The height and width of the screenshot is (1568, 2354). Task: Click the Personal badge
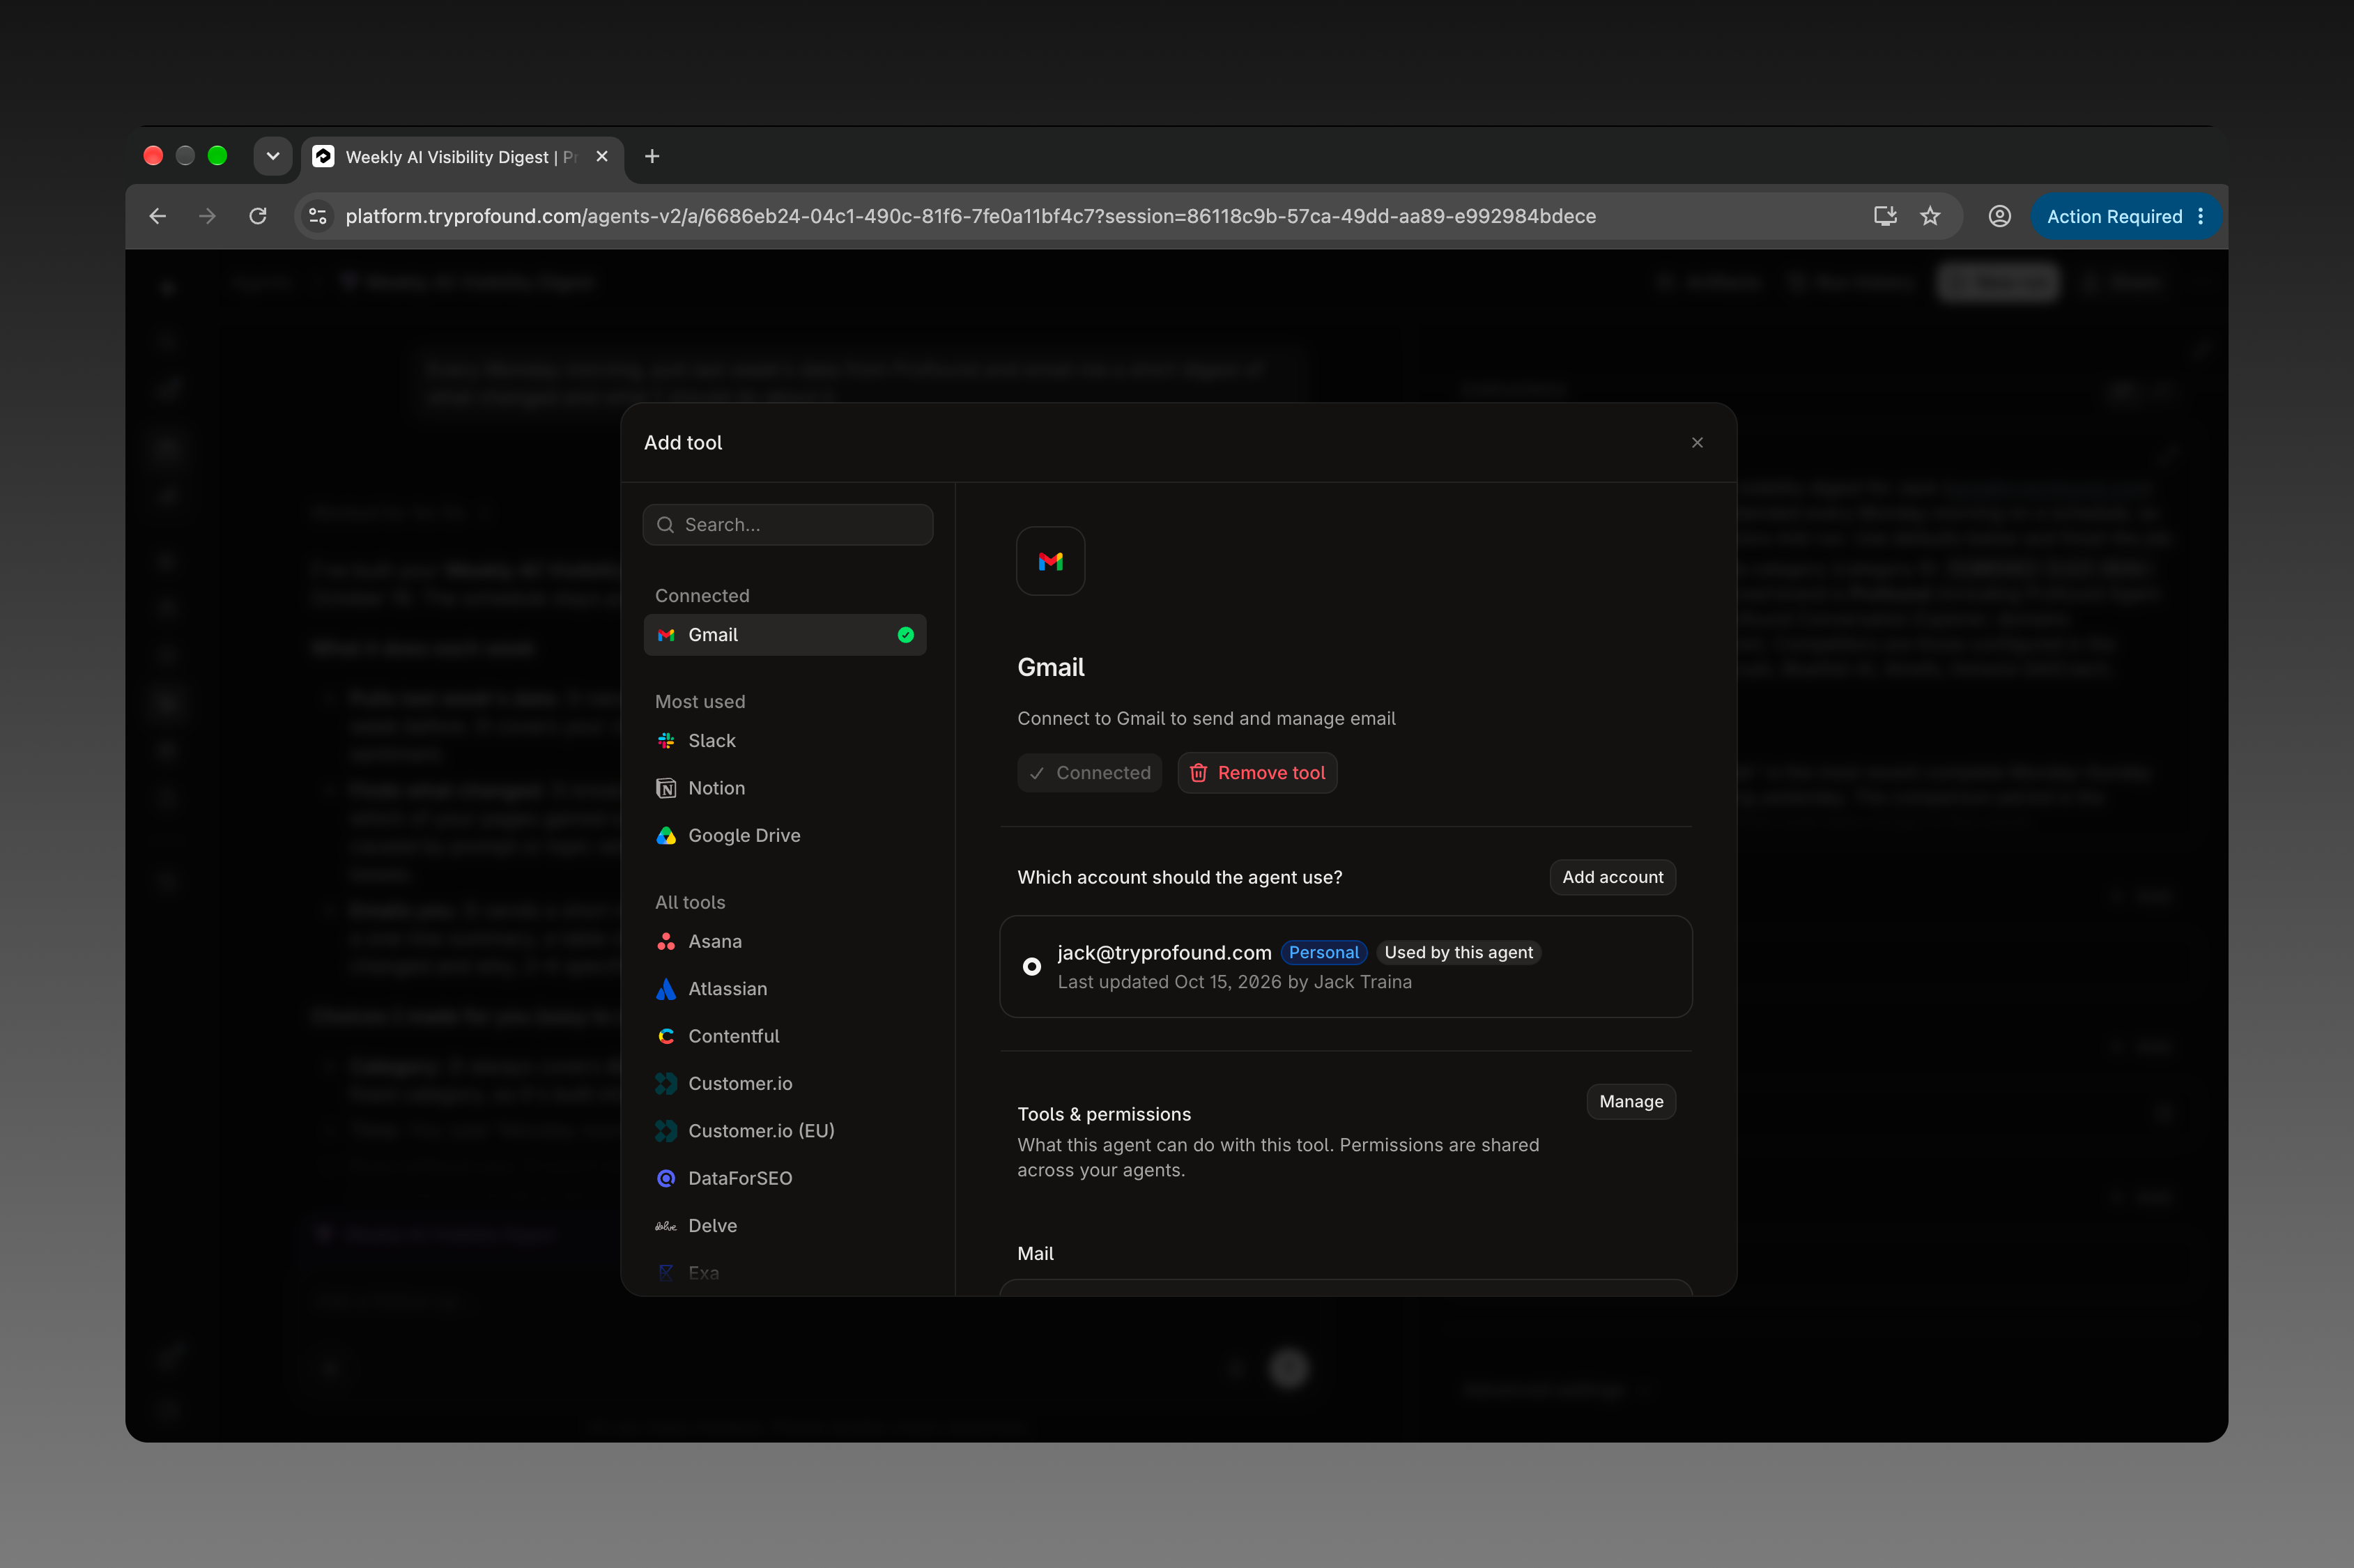coord(1323,952)
